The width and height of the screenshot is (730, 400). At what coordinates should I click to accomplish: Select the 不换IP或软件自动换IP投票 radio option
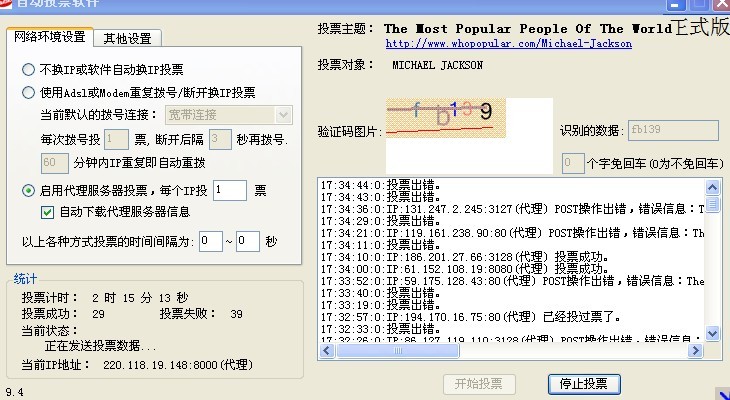[29, 70]
